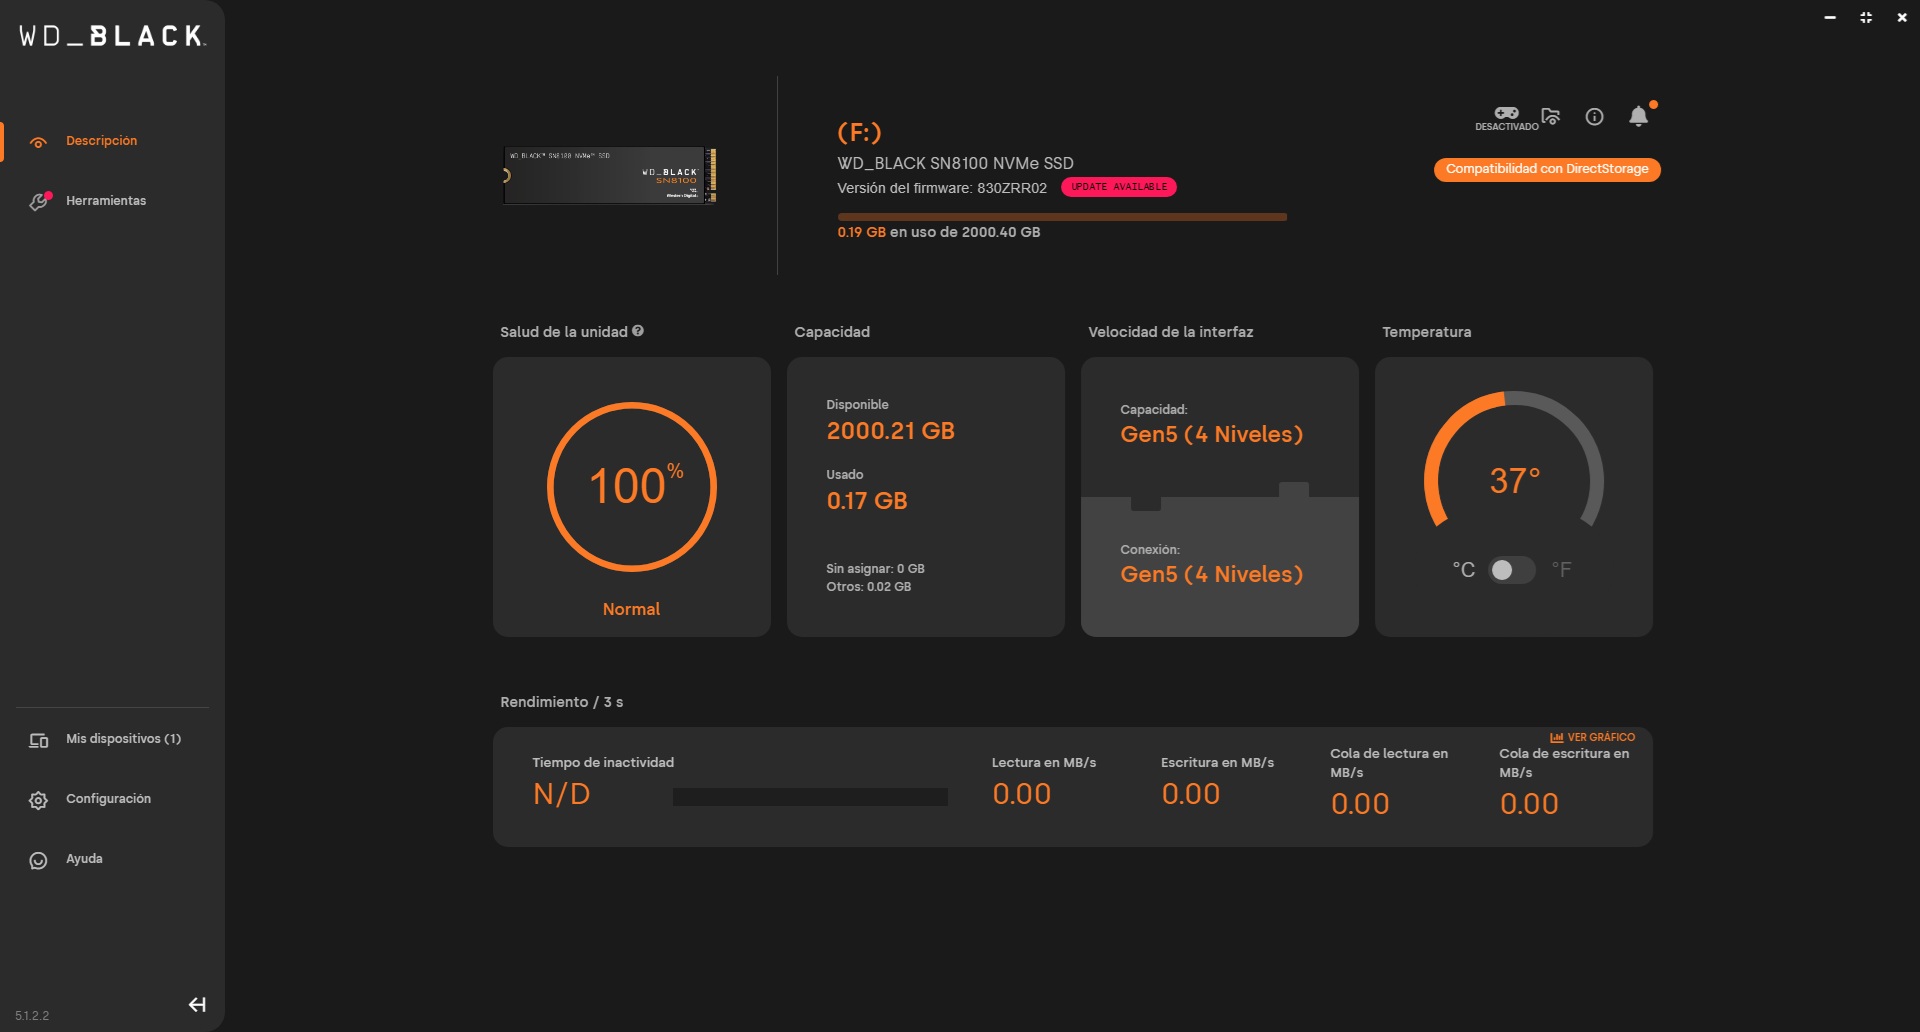Viewport: 1920px width, 1032px height.
Task: Click the drive capacity usage bar
Action: point(1061,217)
